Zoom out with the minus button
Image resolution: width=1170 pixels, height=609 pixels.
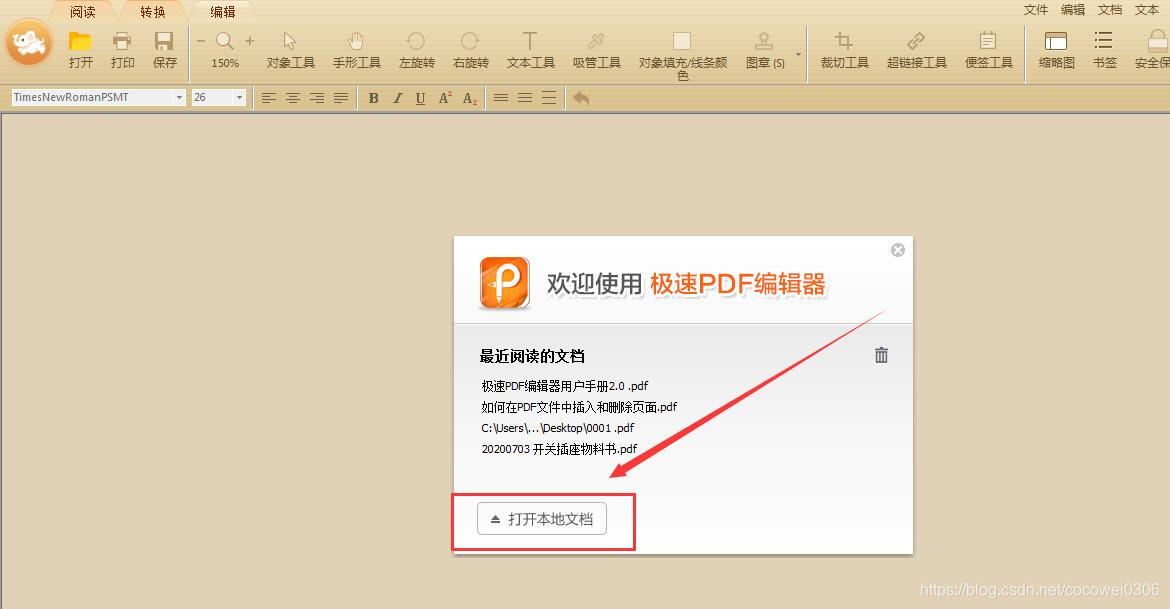coord(201,41)
